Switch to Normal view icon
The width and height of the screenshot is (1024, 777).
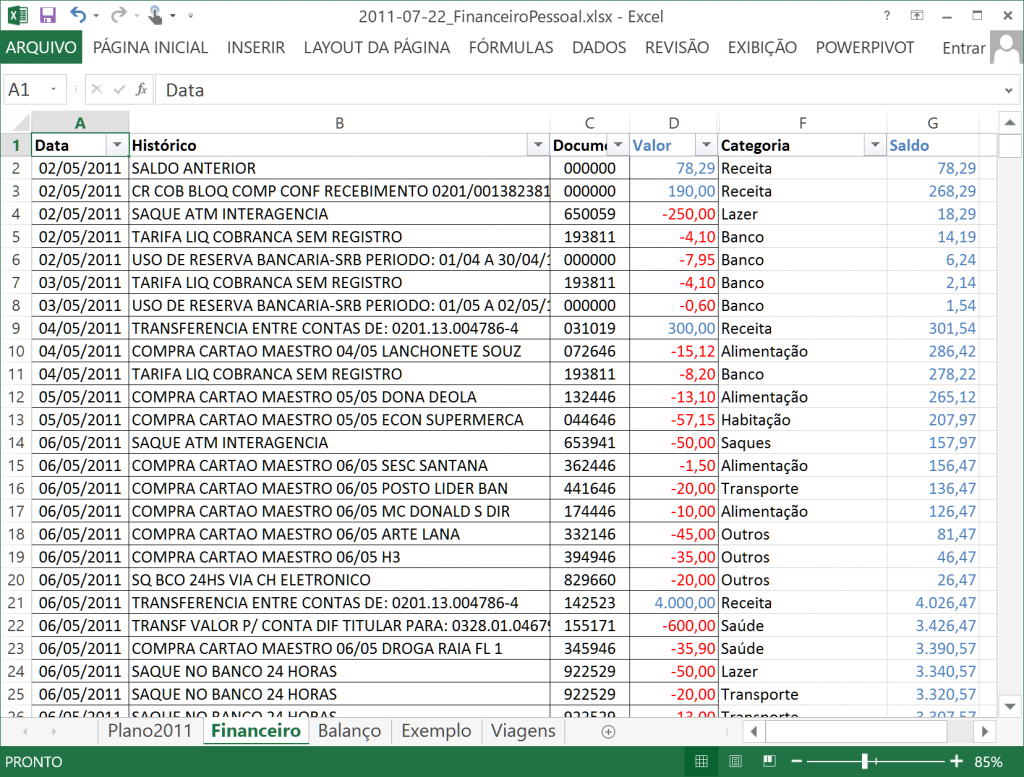click(x=701, y=761)
